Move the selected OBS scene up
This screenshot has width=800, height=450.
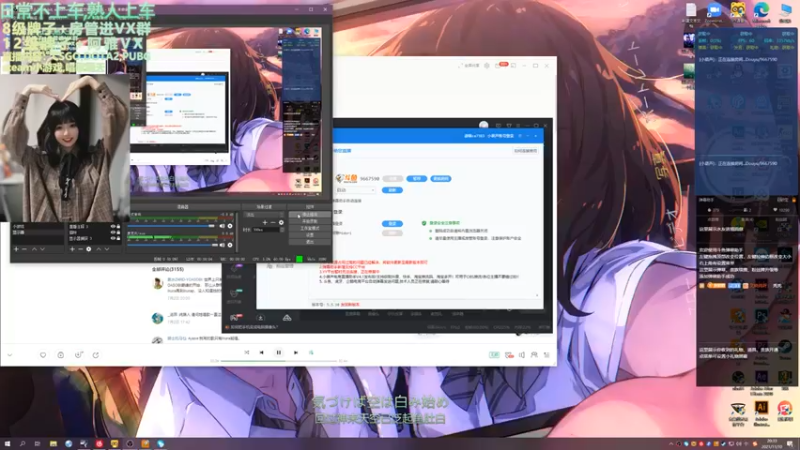click(x=34, y=249)
